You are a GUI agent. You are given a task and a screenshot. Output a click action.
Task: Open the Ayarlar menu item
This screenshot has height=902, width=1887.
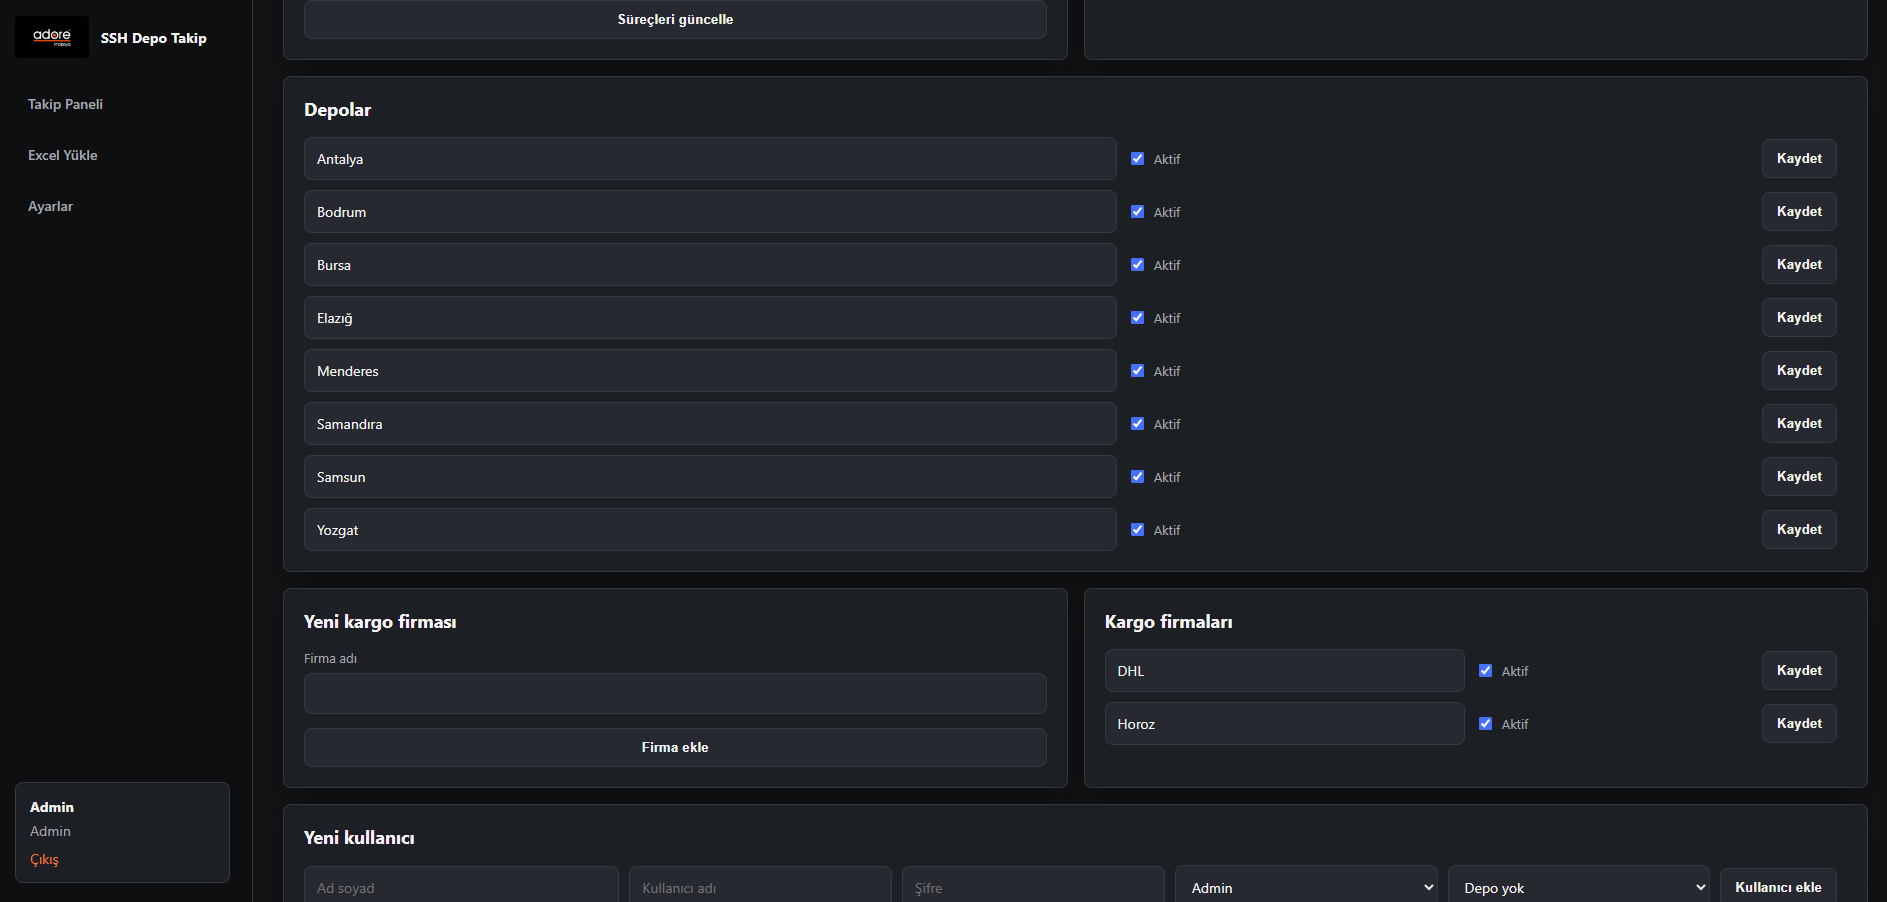click(50, 206)
